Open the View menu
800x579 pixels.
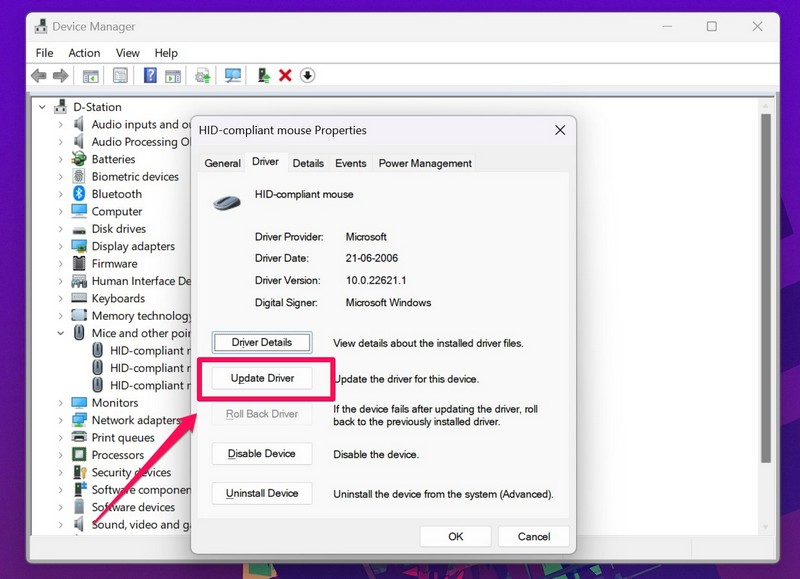127,53
